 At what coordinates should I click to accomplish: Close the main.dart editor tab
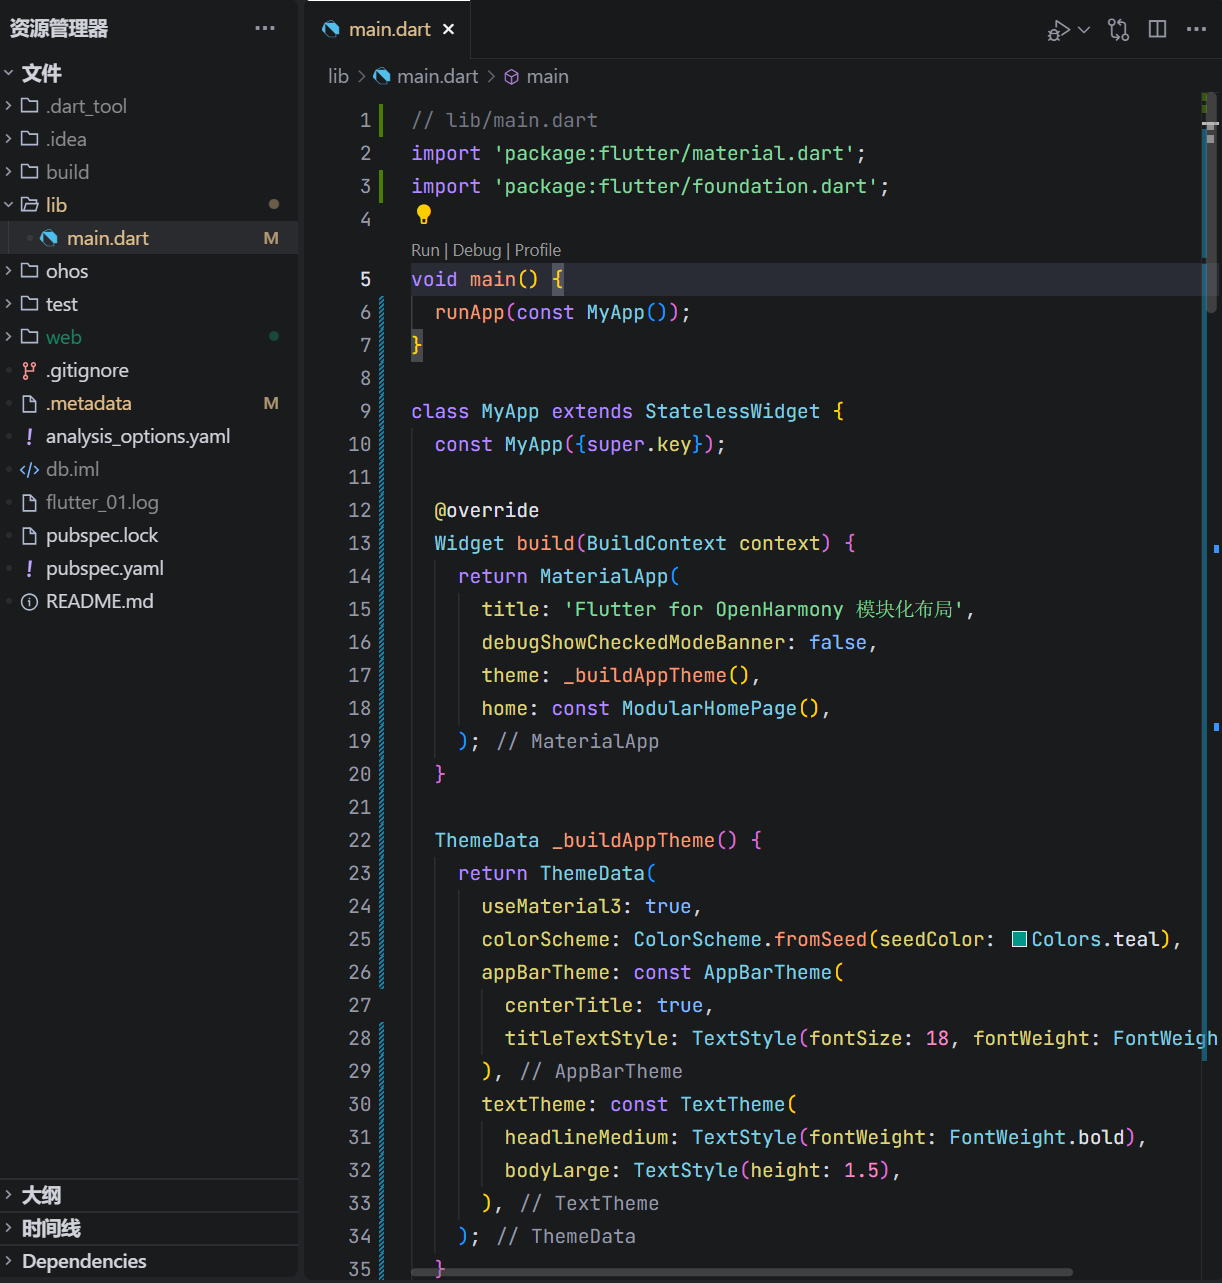[x=449, y=29]
